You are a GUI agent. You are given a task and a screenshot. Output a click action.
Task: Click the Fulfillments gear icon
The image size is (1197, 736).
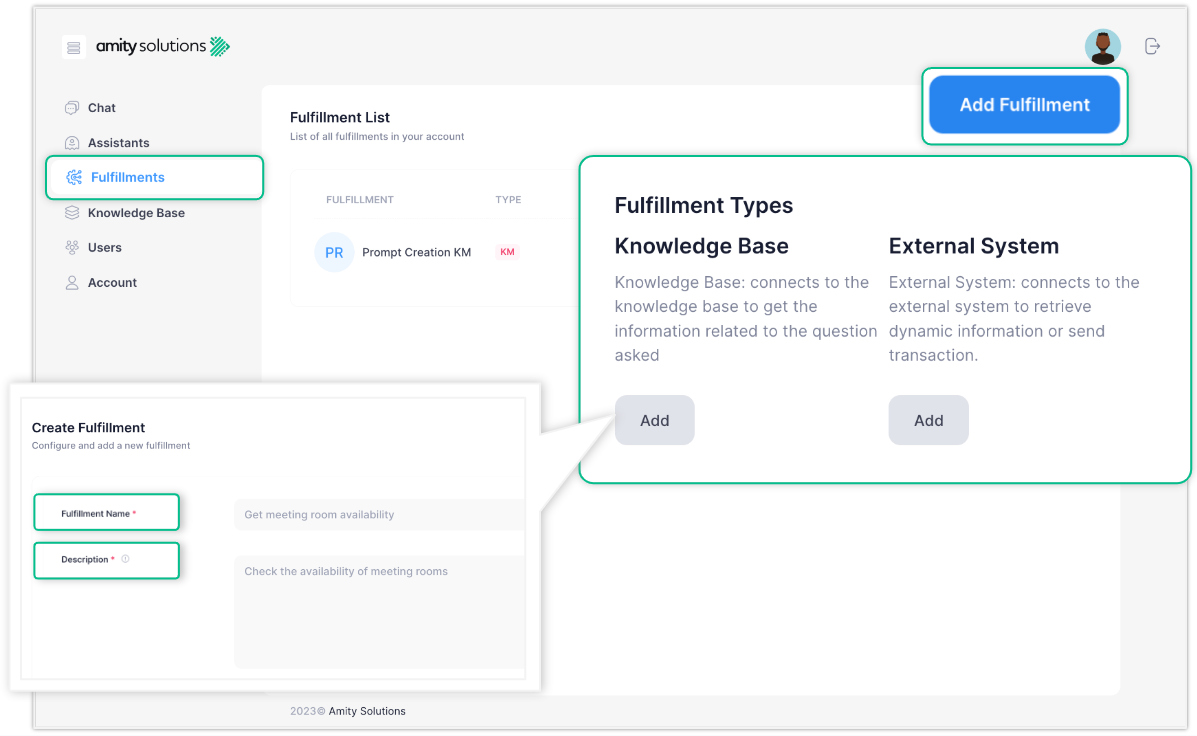click(x=74, y=178)
